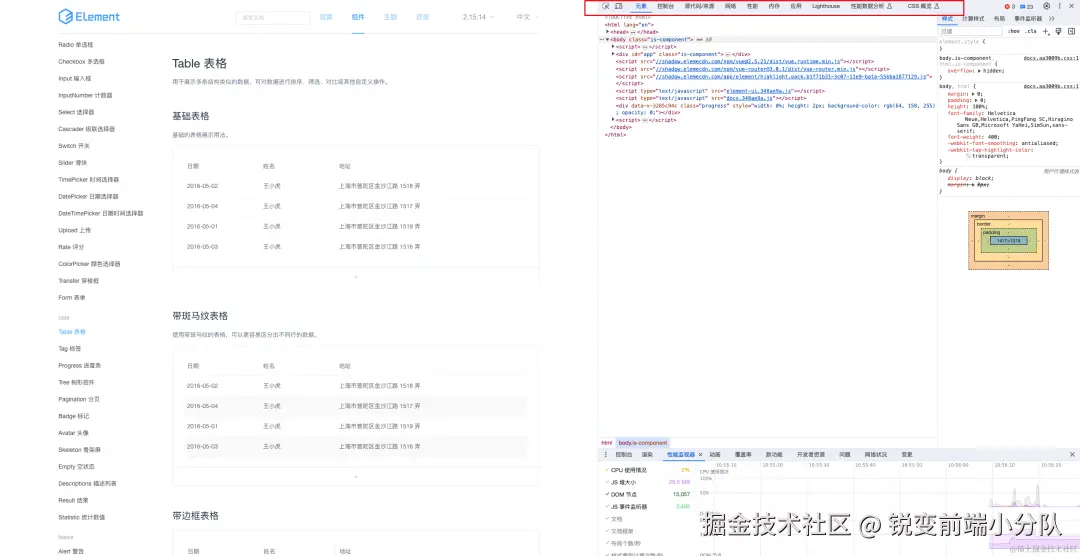Toggle the device toolbar icon
This screenshot has width=1080, height=556.
point(619,6)
